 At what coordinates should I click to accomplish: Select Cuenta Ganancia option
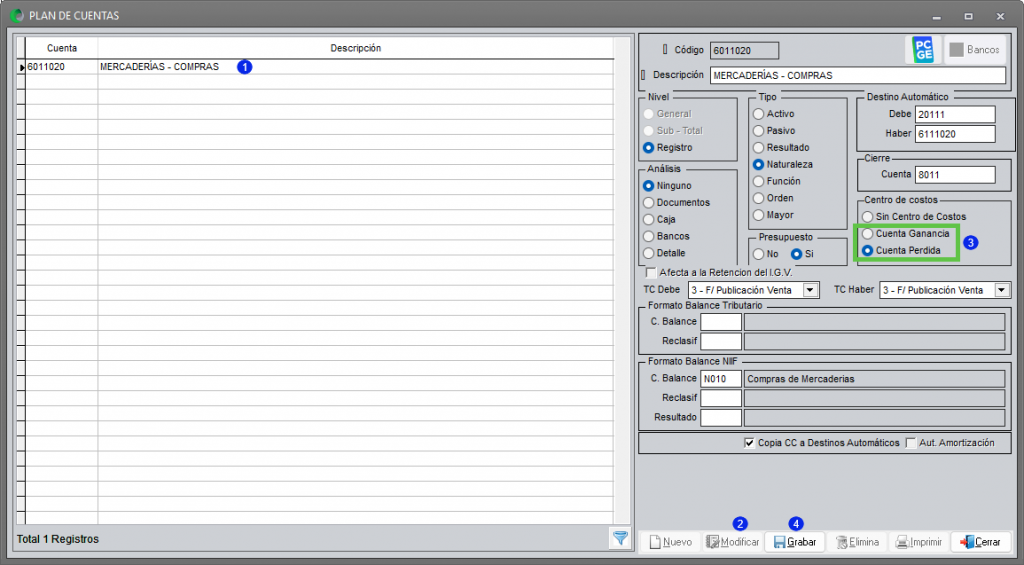pyautogui.click(x=867, y=234)
